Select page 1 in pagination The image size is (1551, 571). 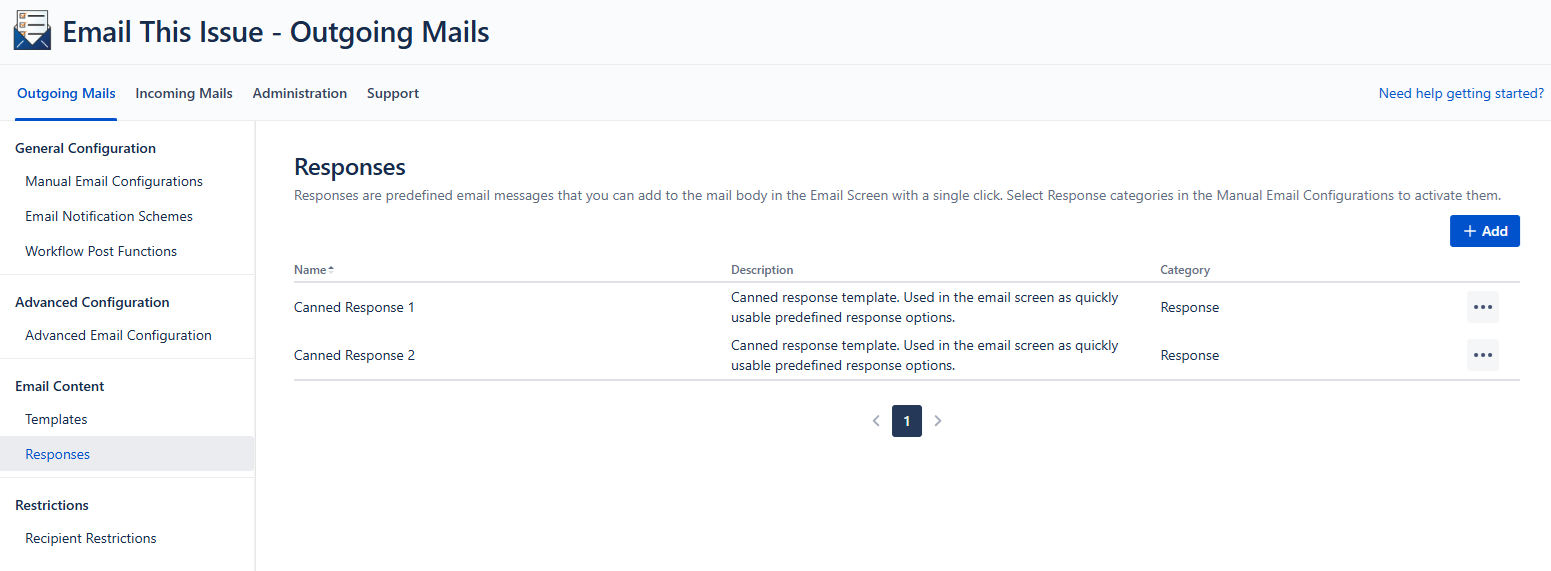(x=907, y=421)
